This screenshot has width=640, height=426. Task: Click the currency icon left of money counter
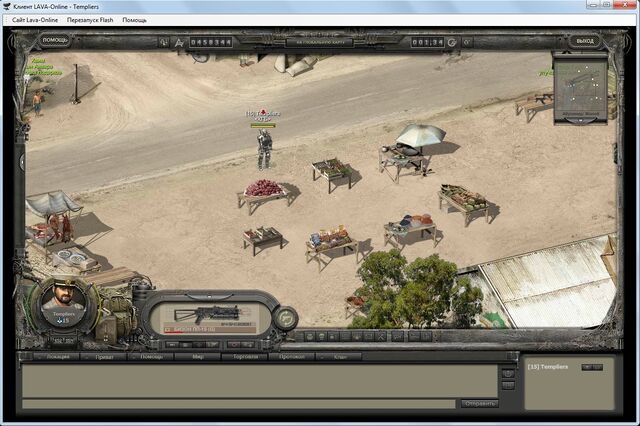[179, 42]
